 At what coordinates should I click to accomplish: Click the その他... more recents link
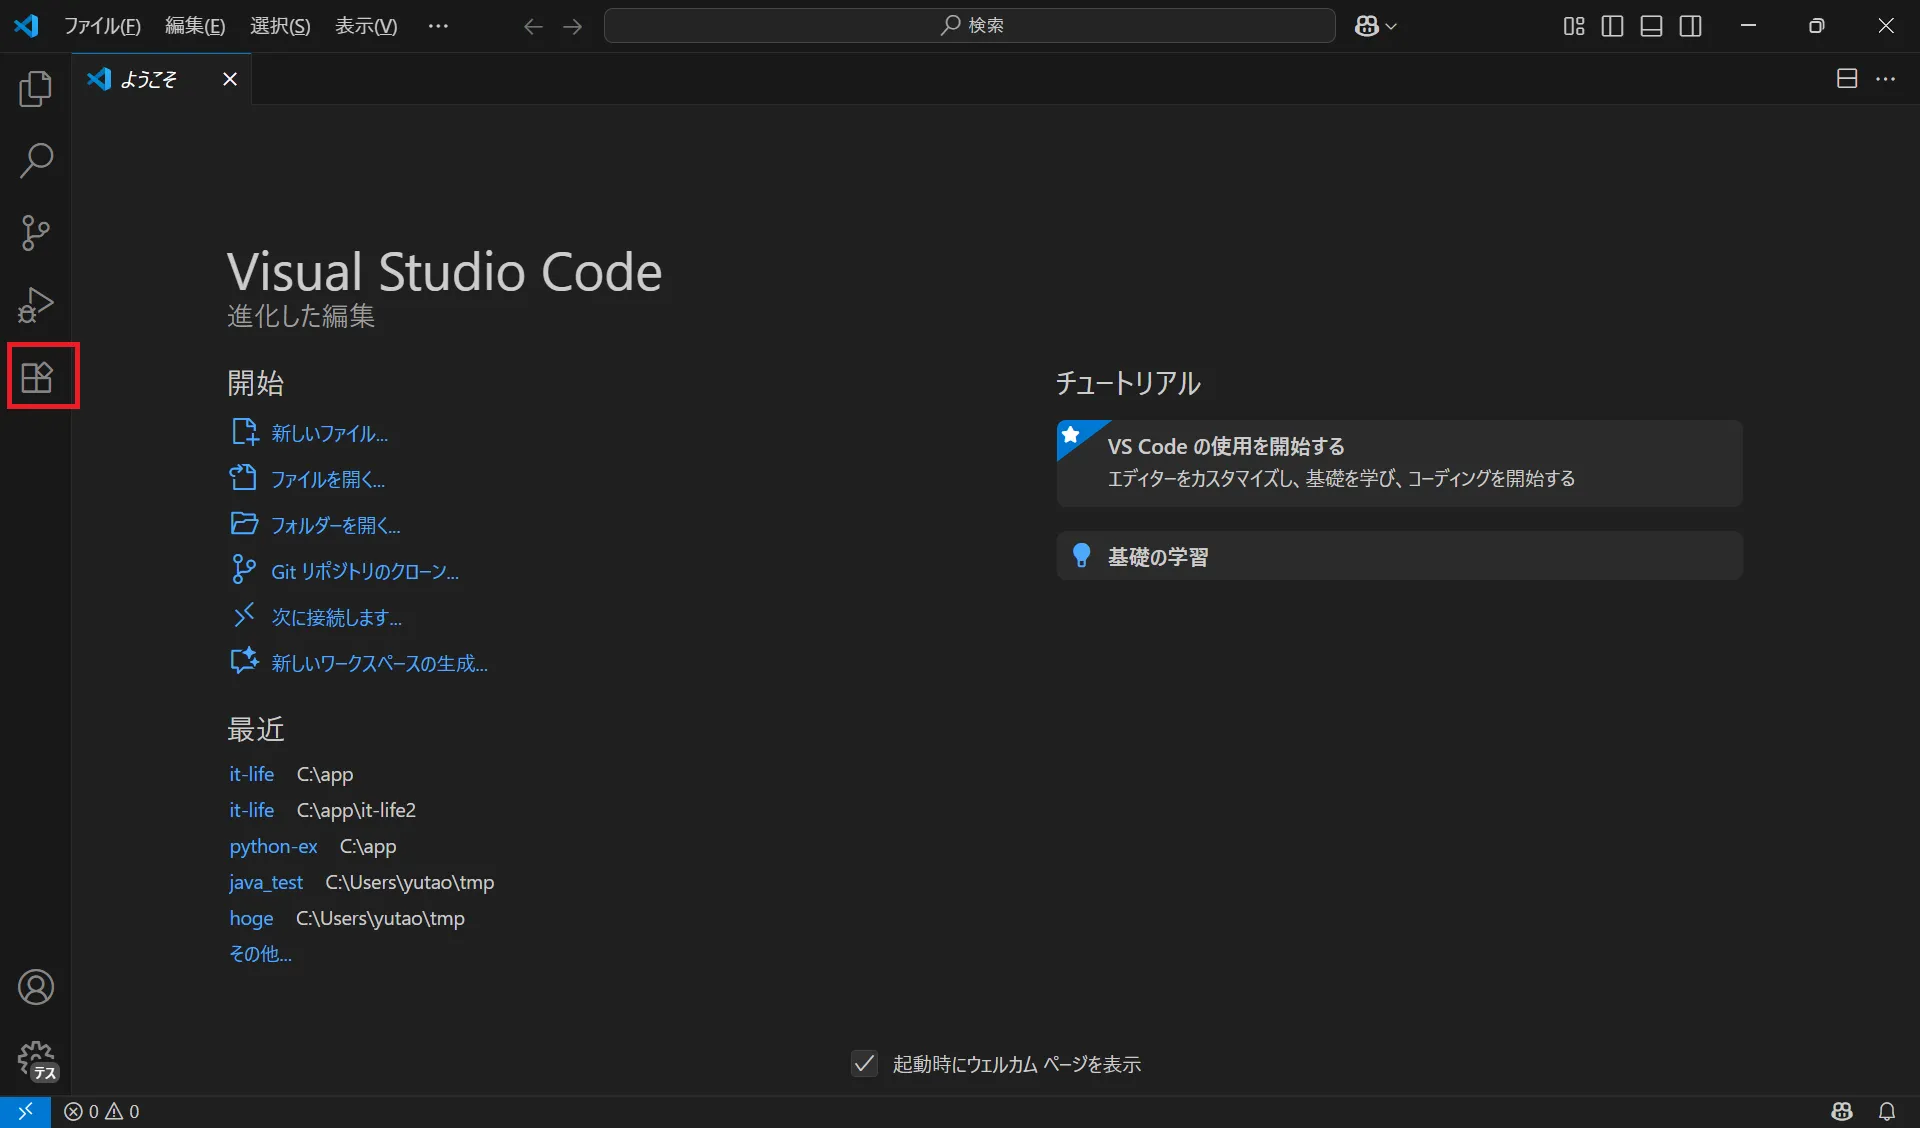tap(261, 954)
